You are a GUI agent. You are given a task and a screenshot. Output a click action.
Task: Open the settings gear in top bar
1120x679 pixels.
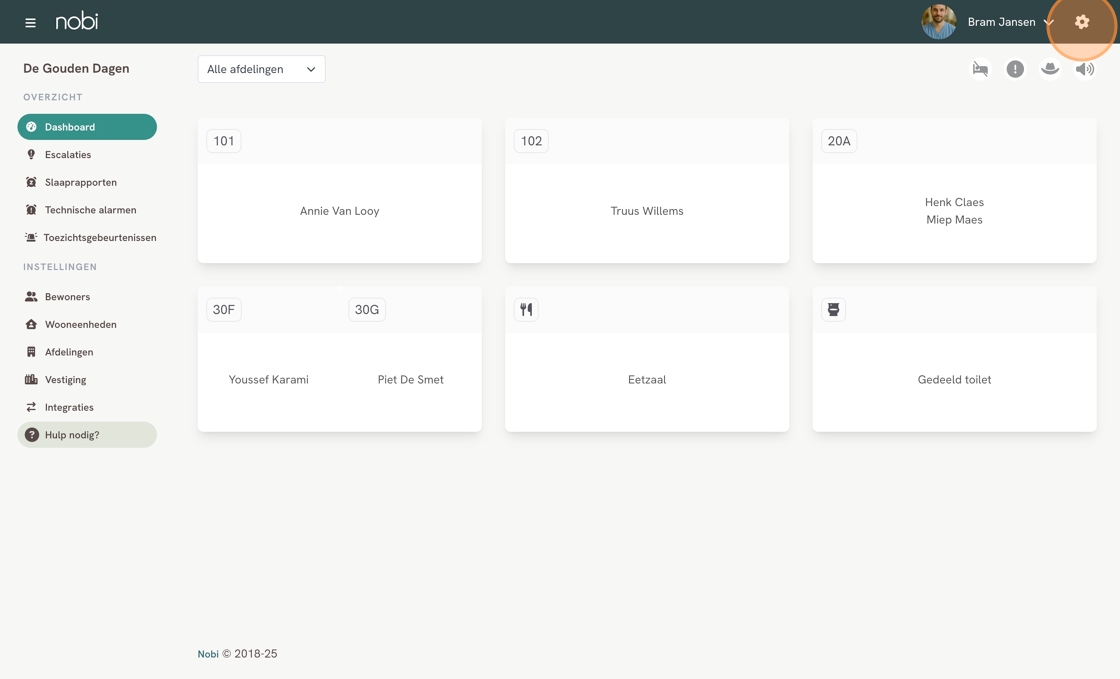1082,22
